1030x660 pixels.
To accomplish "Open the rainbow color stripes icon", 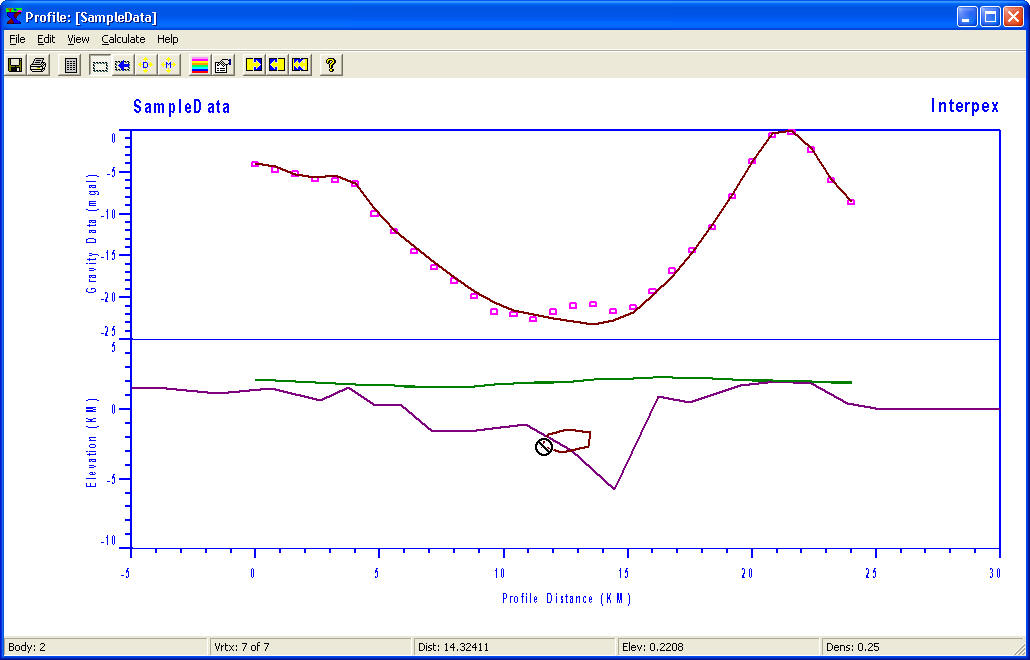I will point(200,65).
